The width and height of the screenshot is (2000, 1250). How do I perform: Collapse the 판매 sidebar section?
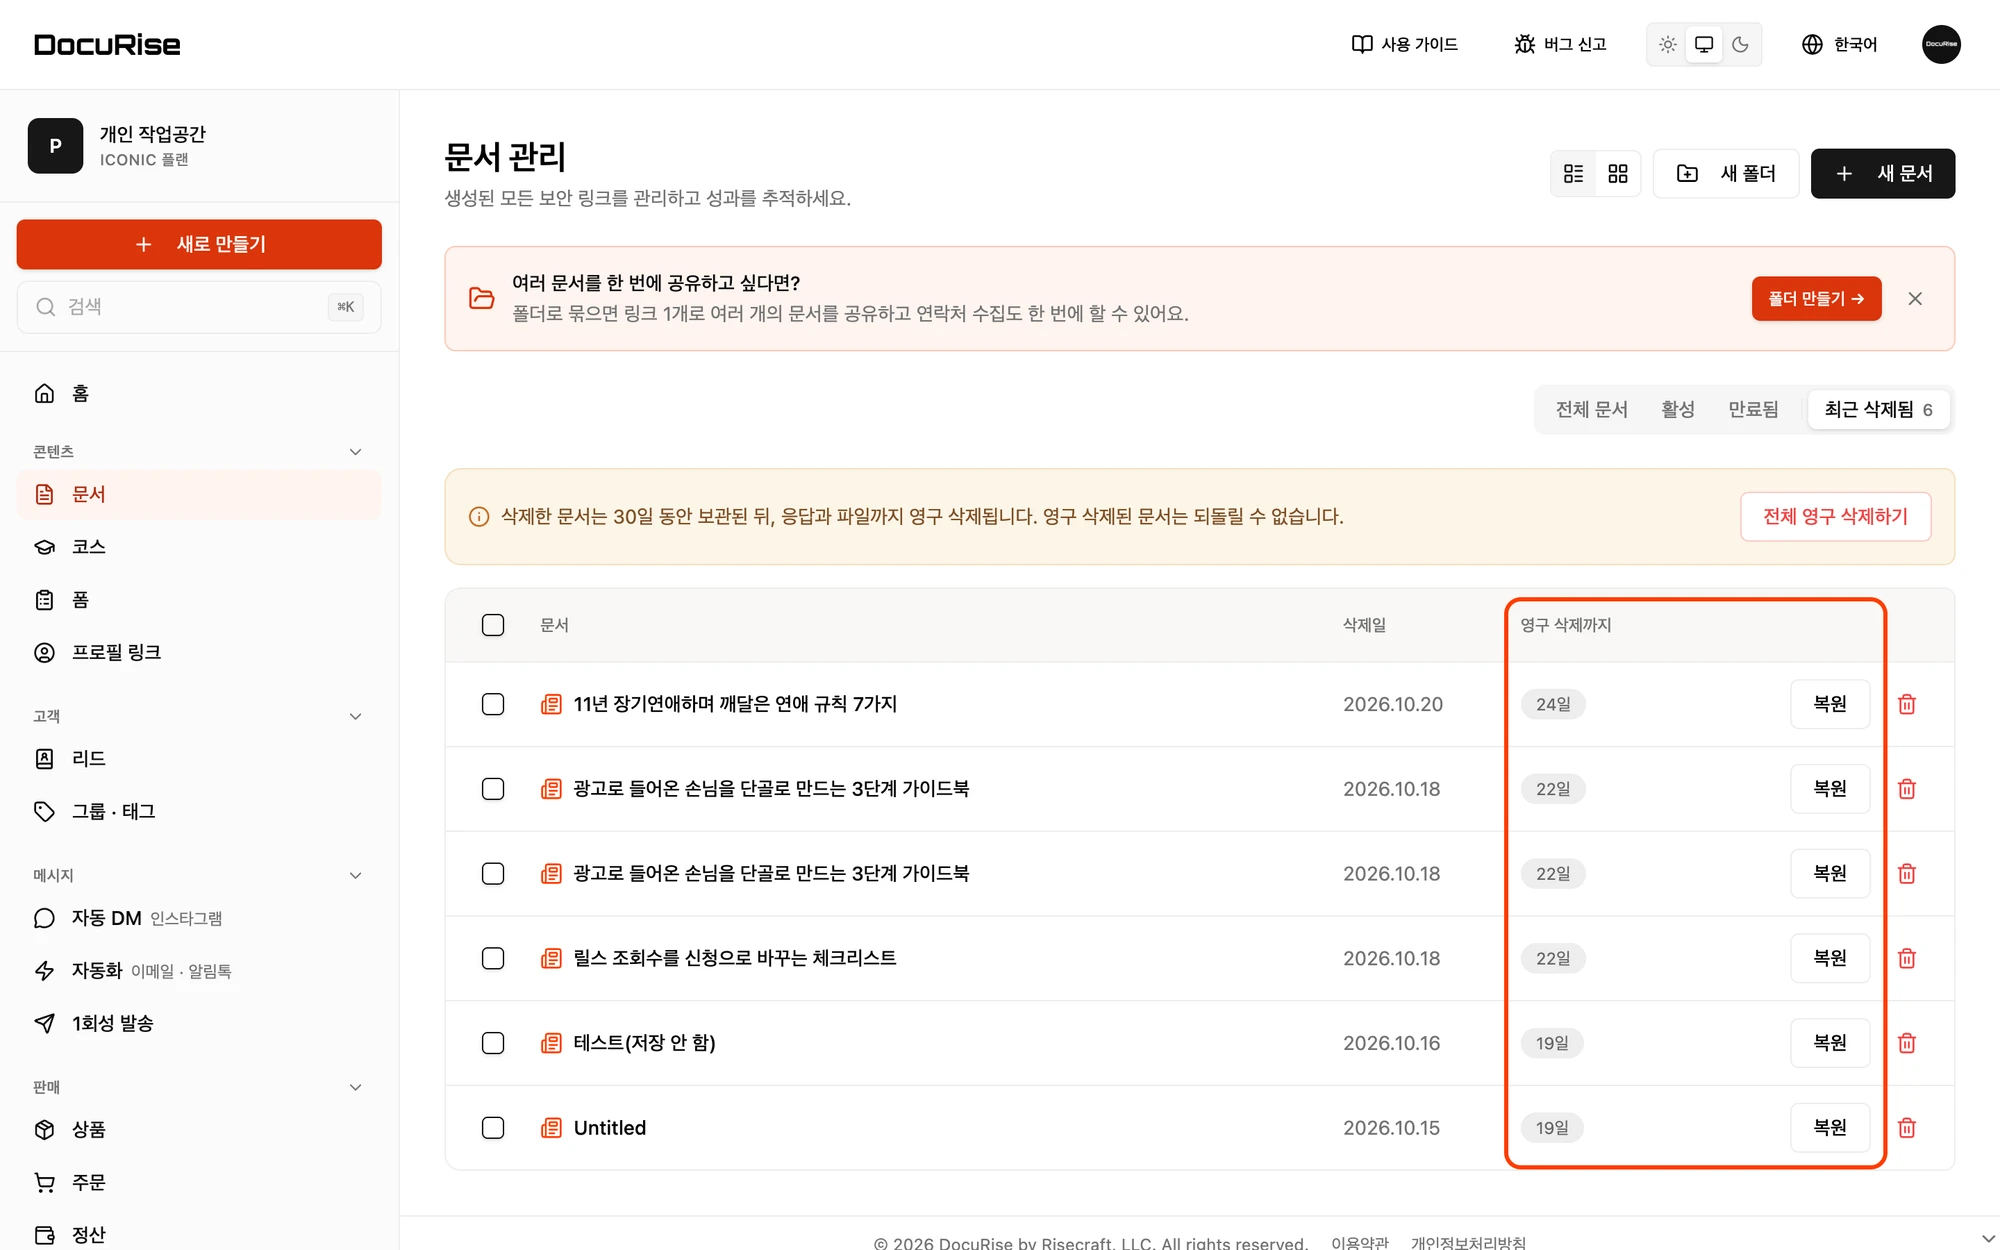pos(355,1088)
